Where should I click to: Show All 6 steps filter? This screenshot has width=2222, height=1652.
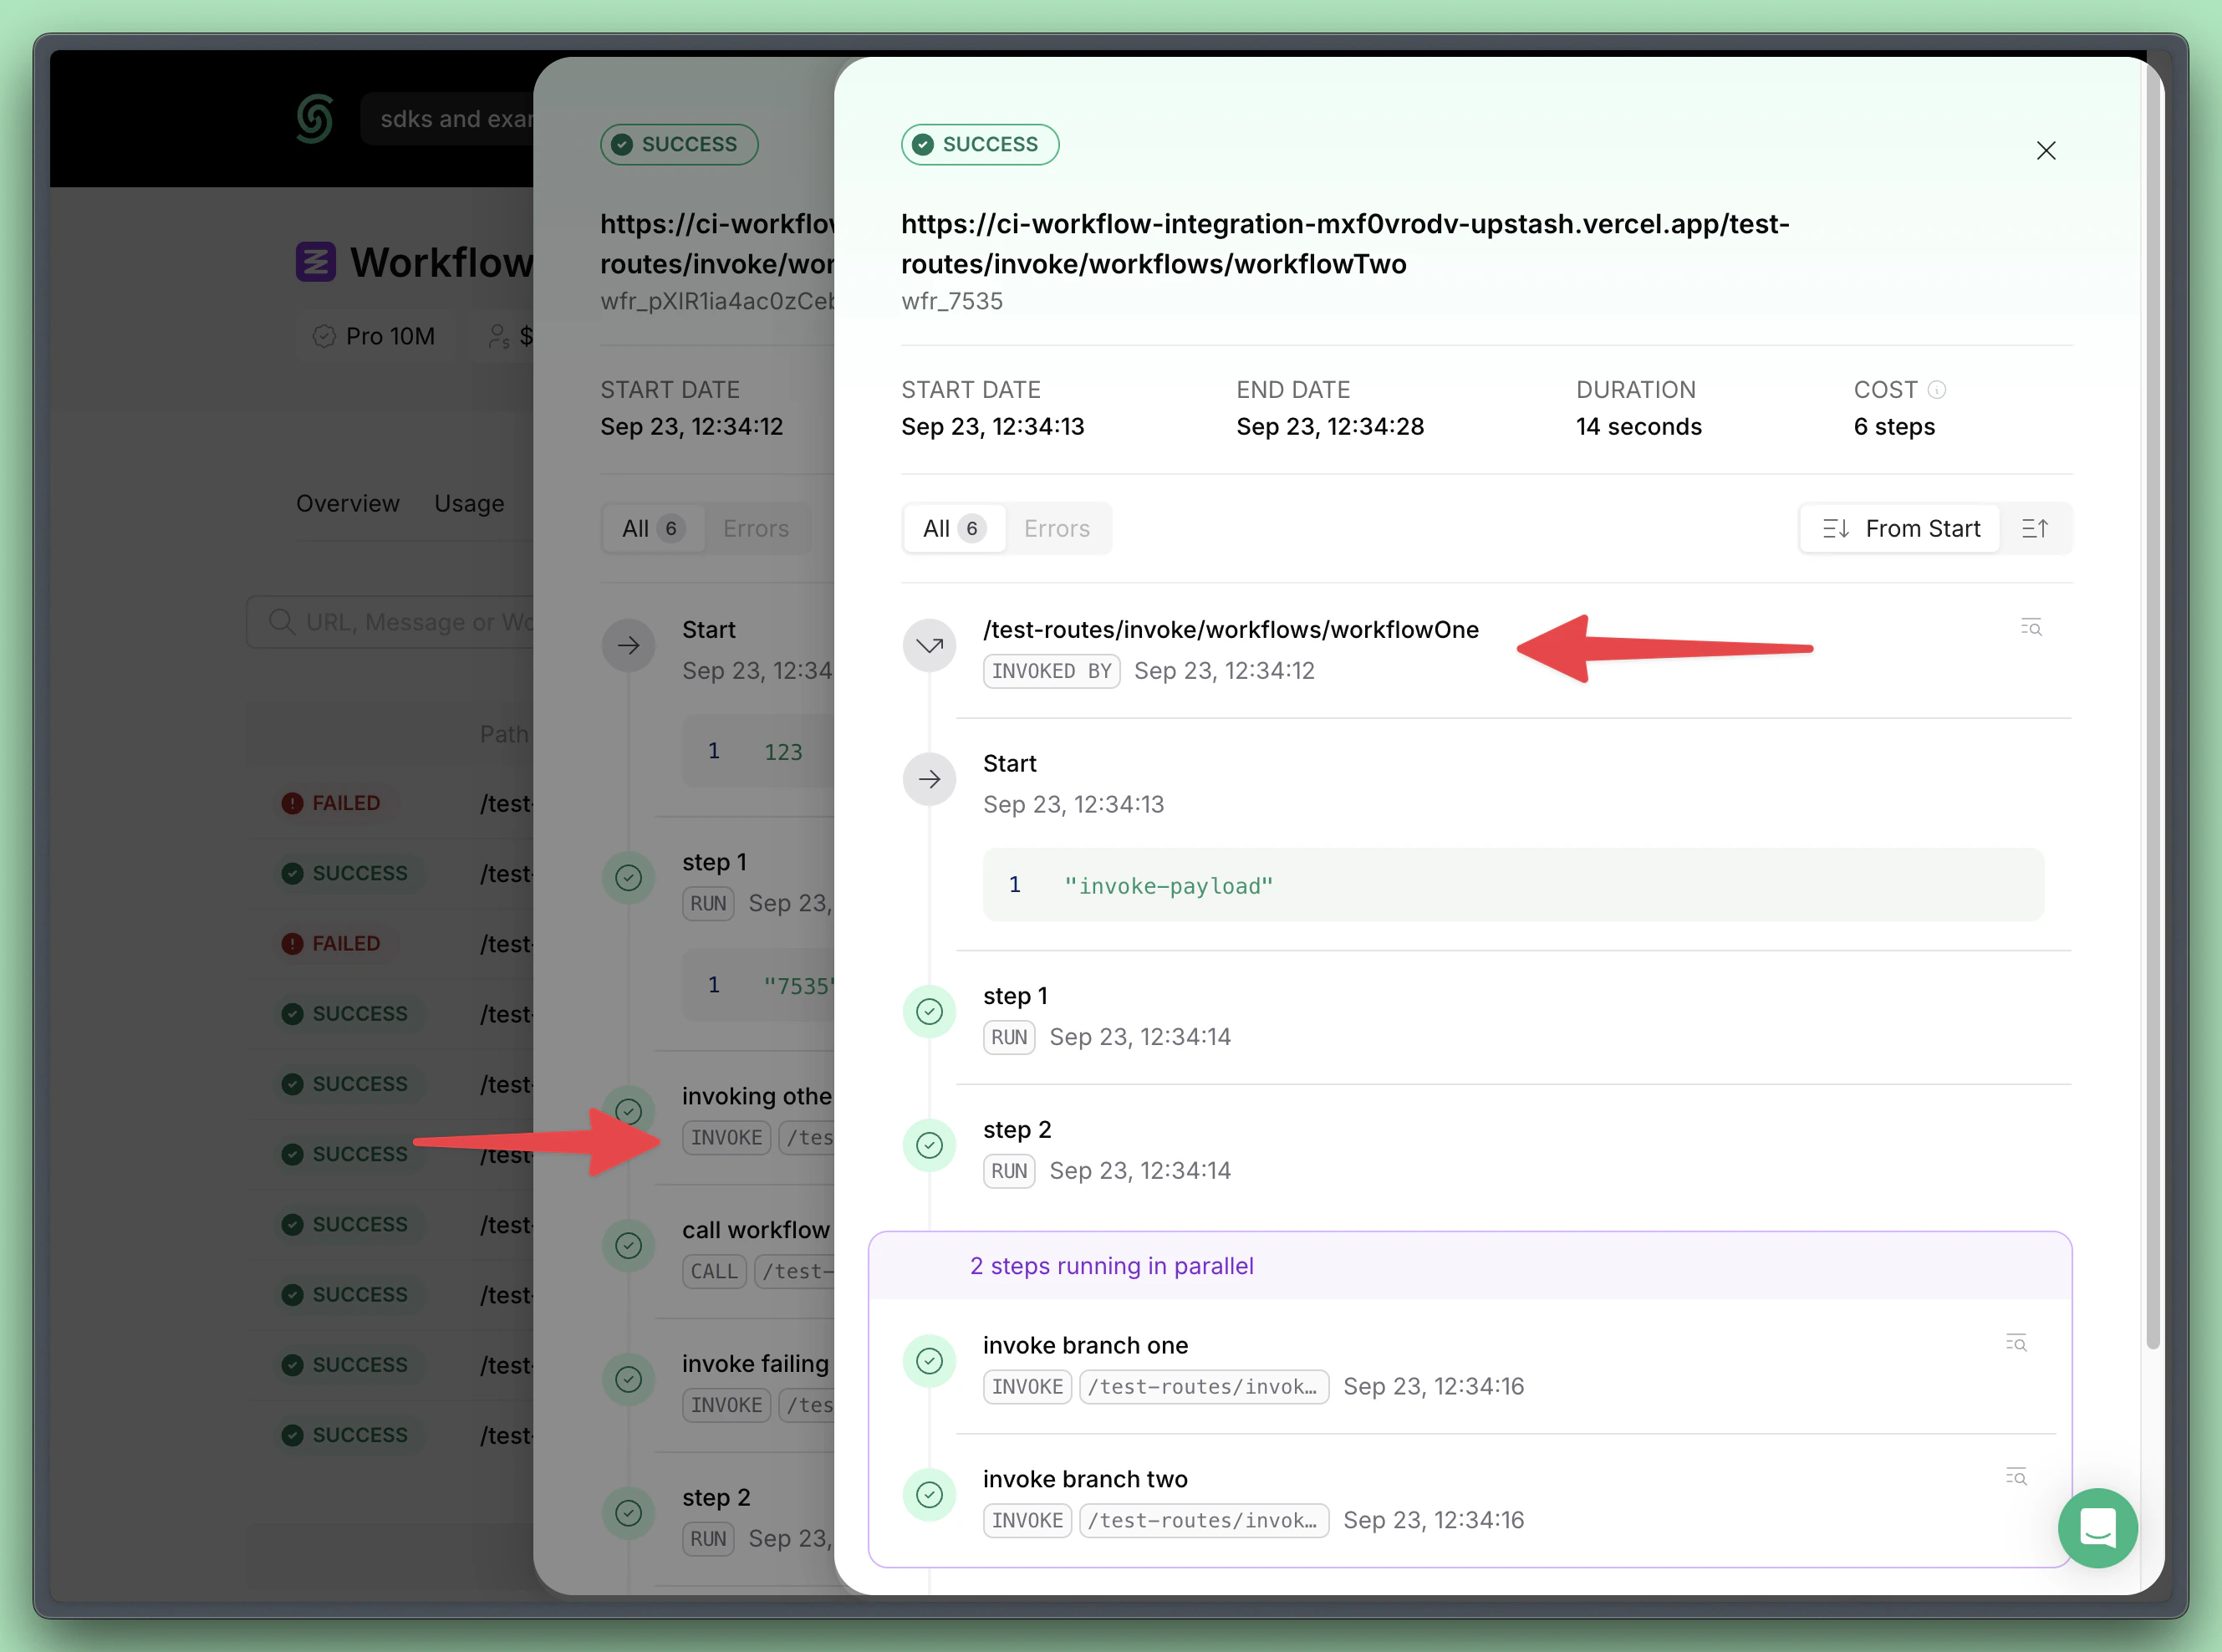click(953, 528)
